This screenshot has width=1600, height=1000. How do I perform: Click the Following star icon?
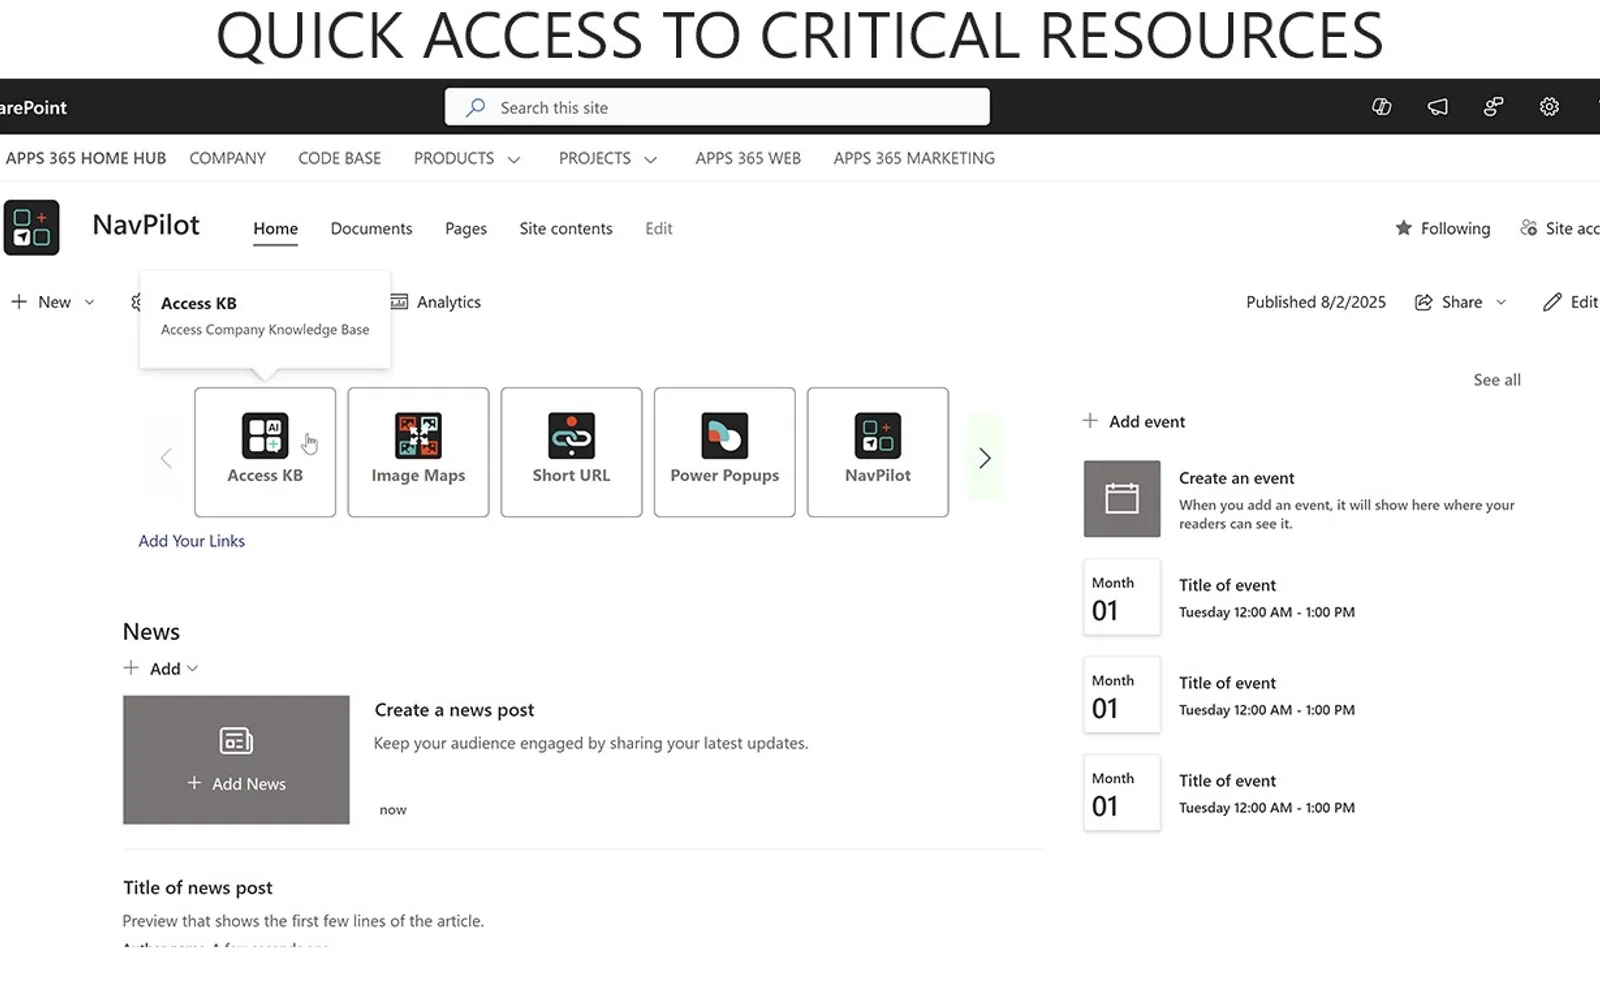tap(1404, 228)
